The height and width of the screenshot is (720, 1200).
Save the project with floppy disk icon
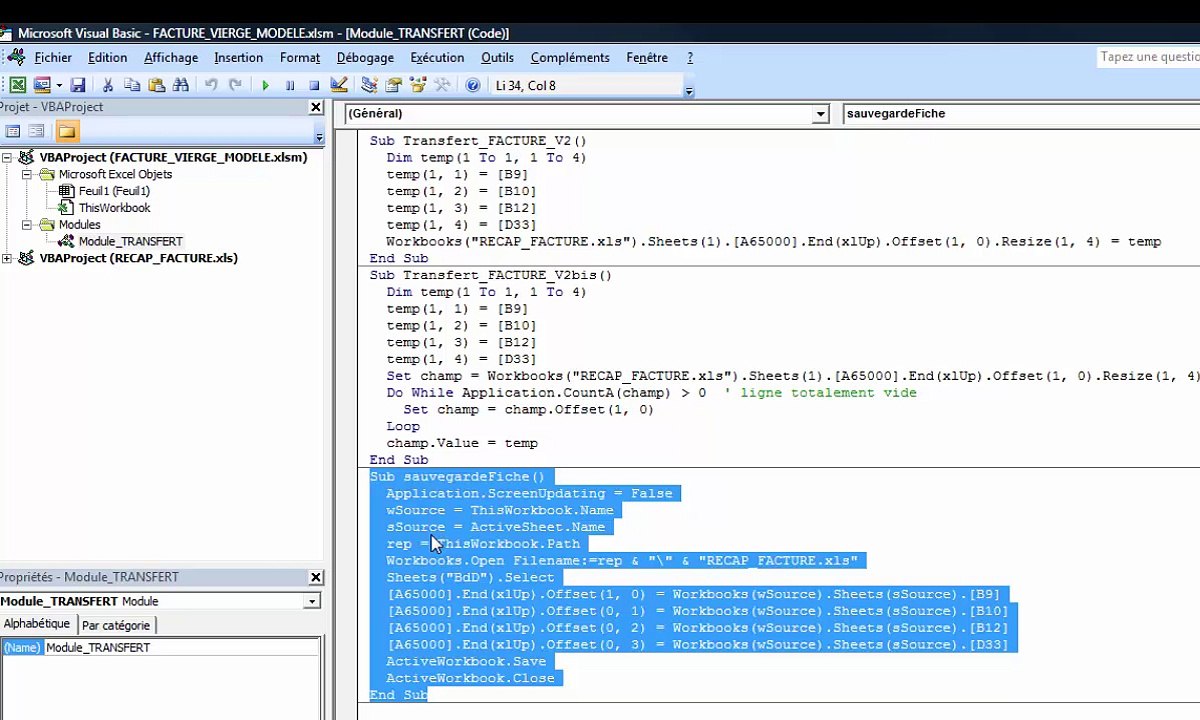tap(78, 86)
